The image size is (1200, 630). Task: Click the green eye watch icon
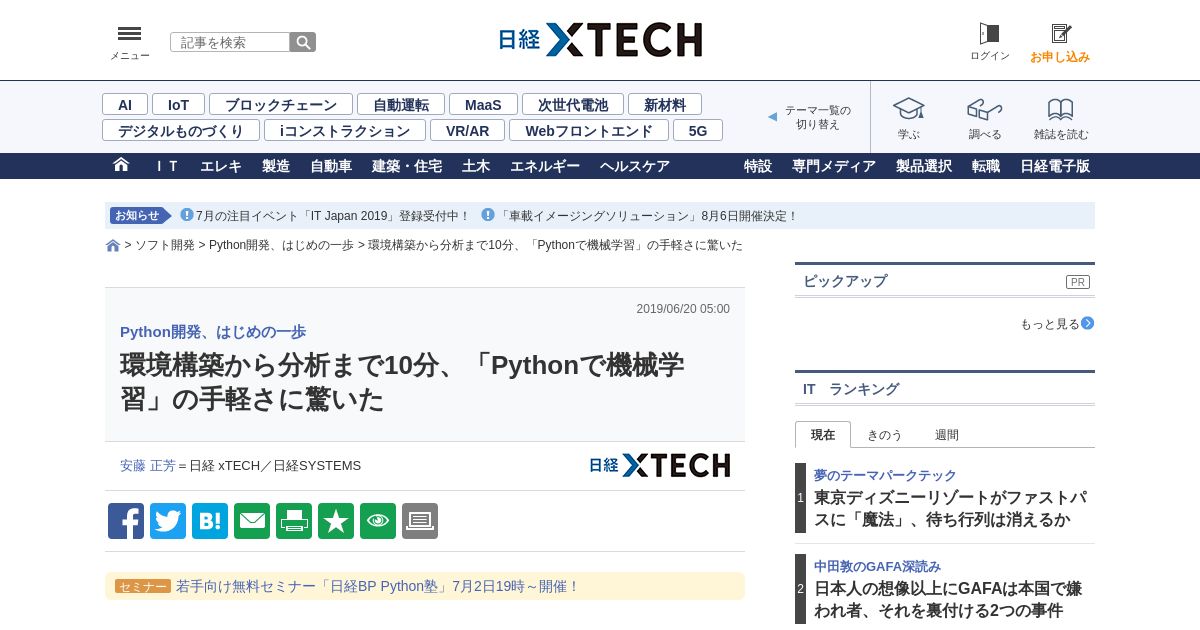click(x=378, y=521)
